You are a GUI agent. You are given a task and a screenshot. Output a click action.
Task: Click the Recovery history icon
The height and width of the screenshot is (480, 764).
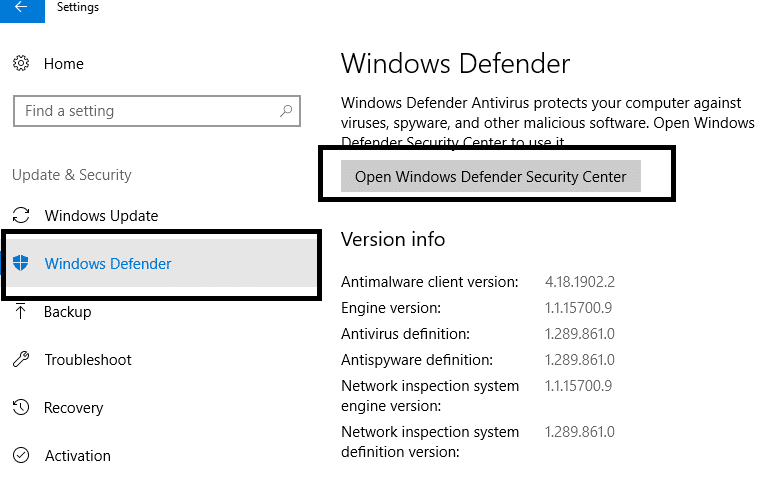21,408
